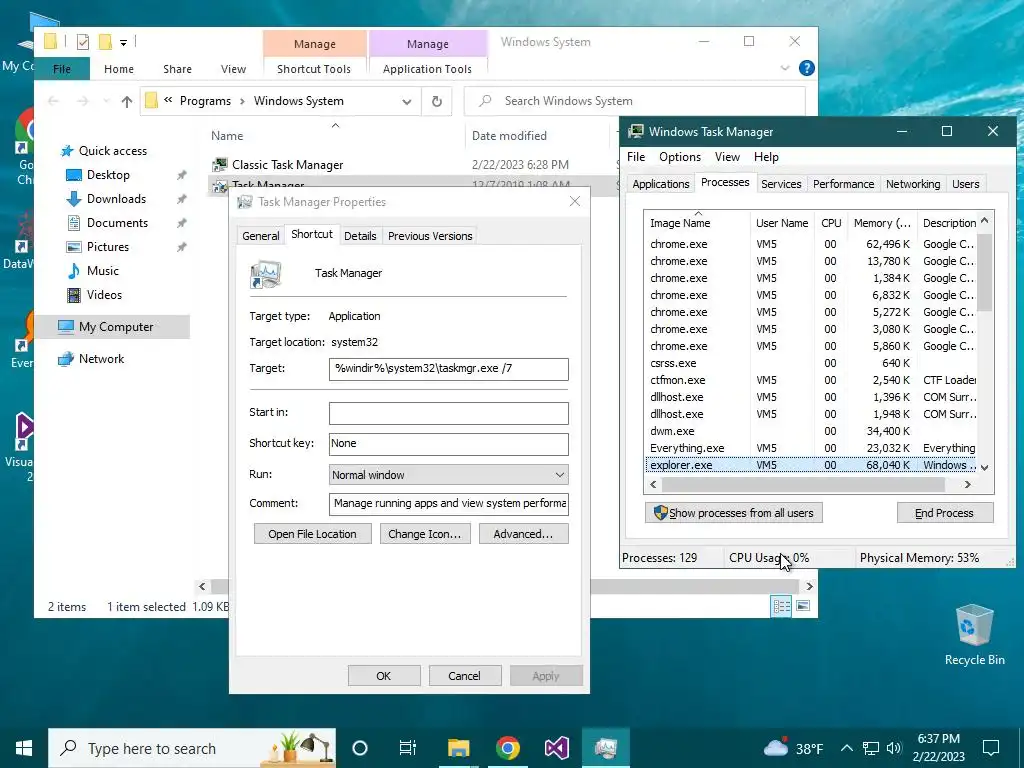Open File Explorer from the taskbar

click(x=458, y=748)
